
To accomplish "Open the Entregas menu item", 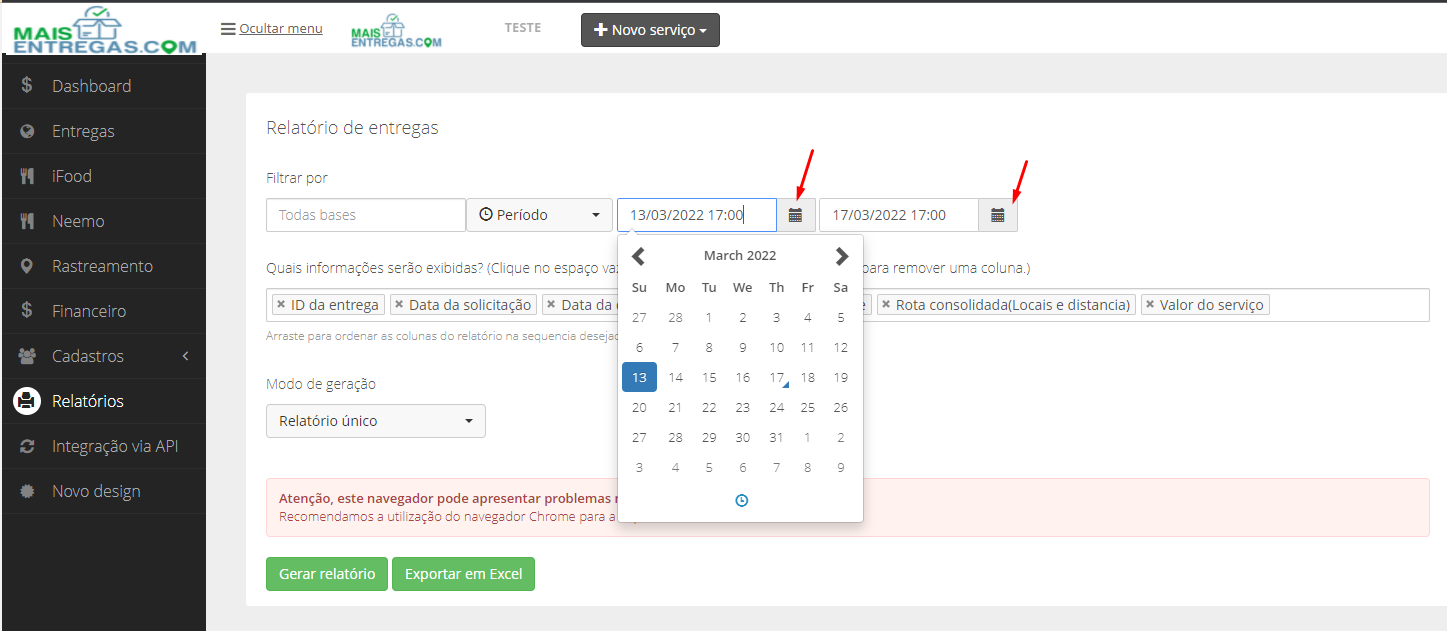I will coord(103,131).
